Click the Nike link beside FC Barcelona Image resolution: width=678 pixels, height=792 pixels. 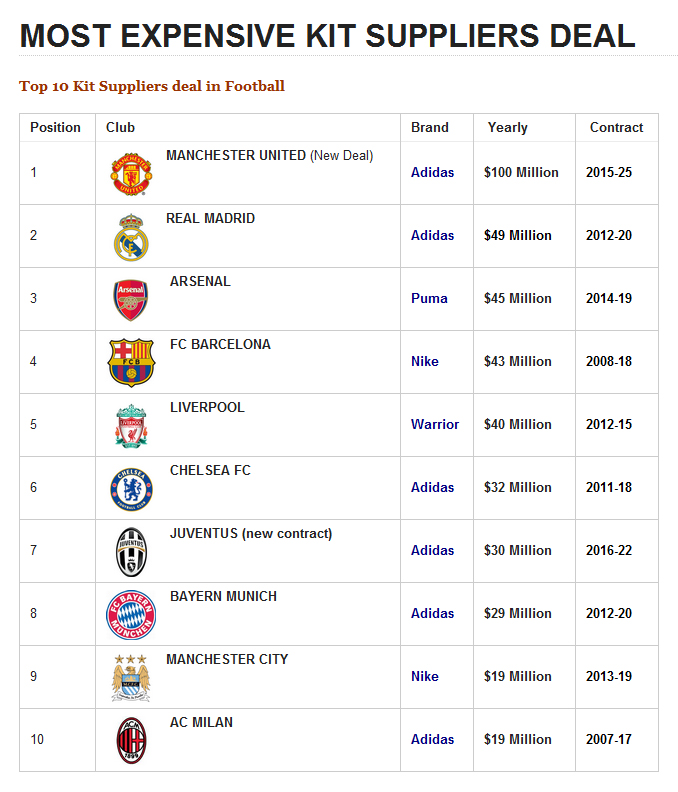pyautogui.click(x=425, y=362)
